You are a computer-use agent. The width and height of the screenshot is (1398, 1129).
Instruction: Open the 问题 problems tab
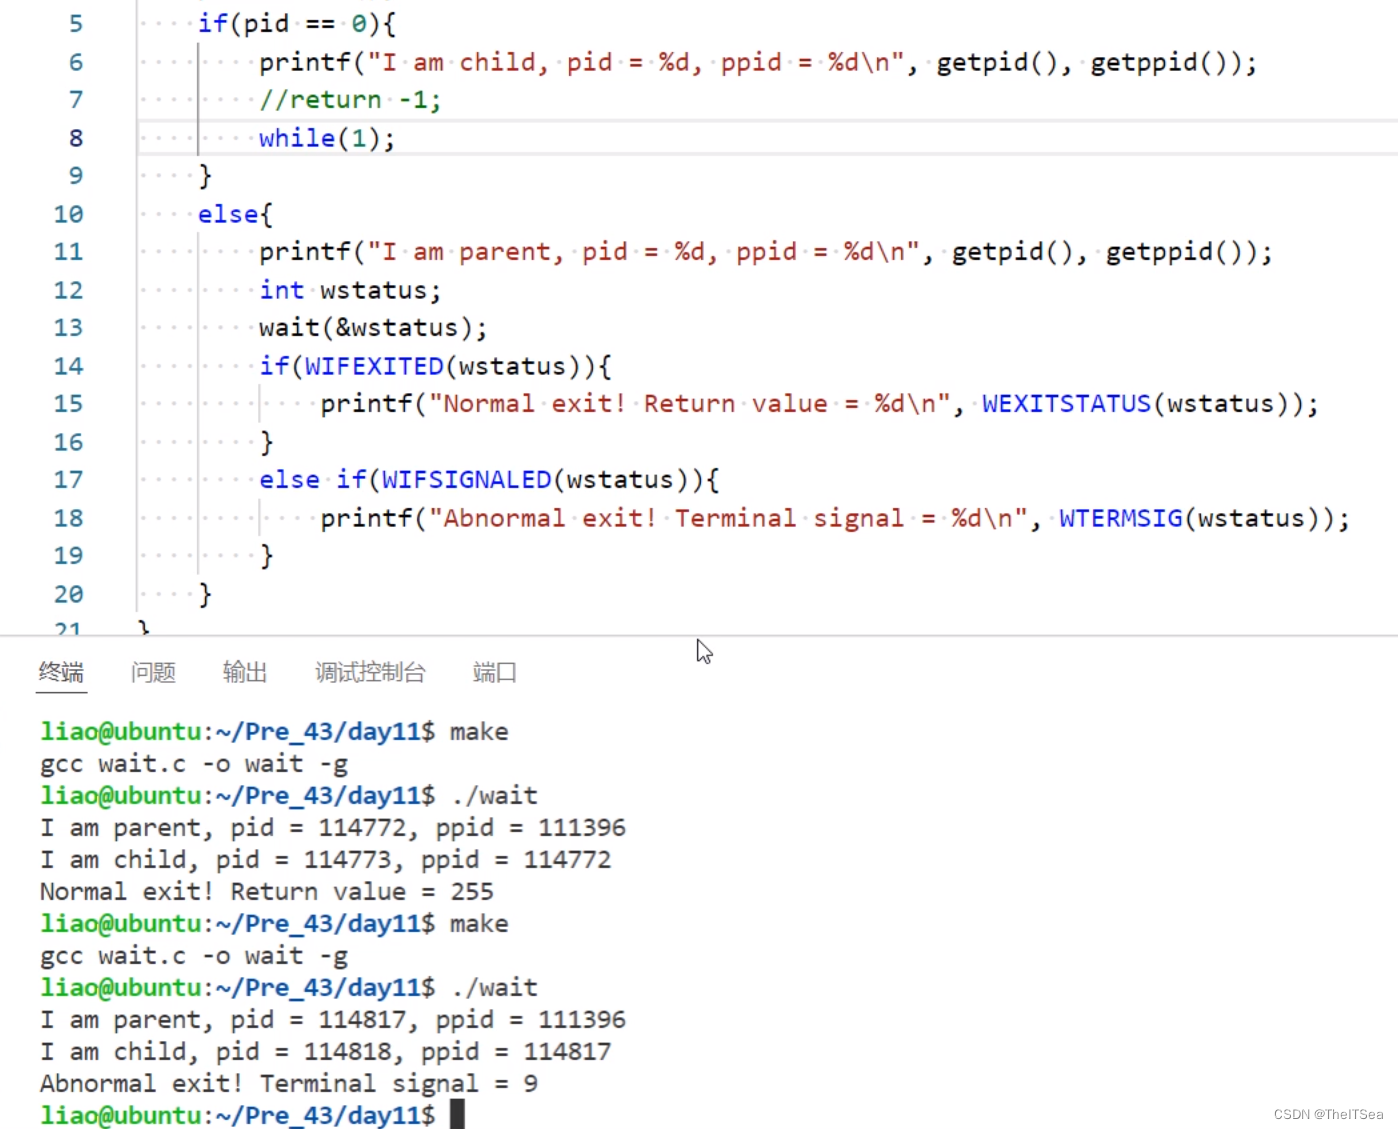(x=153, y=672)
